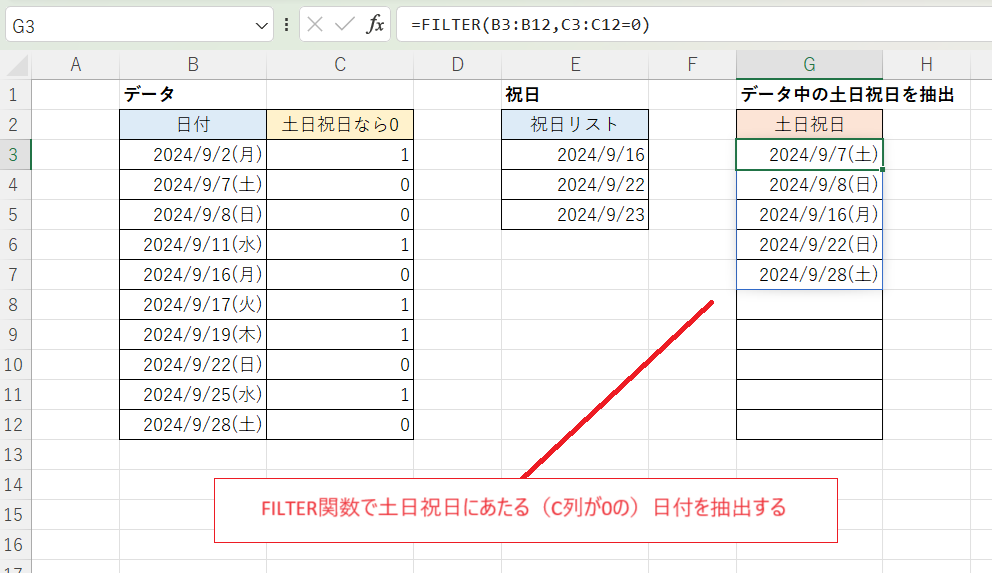The height and width of the screenshot is (573, 992).
Task: Click result cell 2024/9/28(土) in column G
Action: click(809, 274)
